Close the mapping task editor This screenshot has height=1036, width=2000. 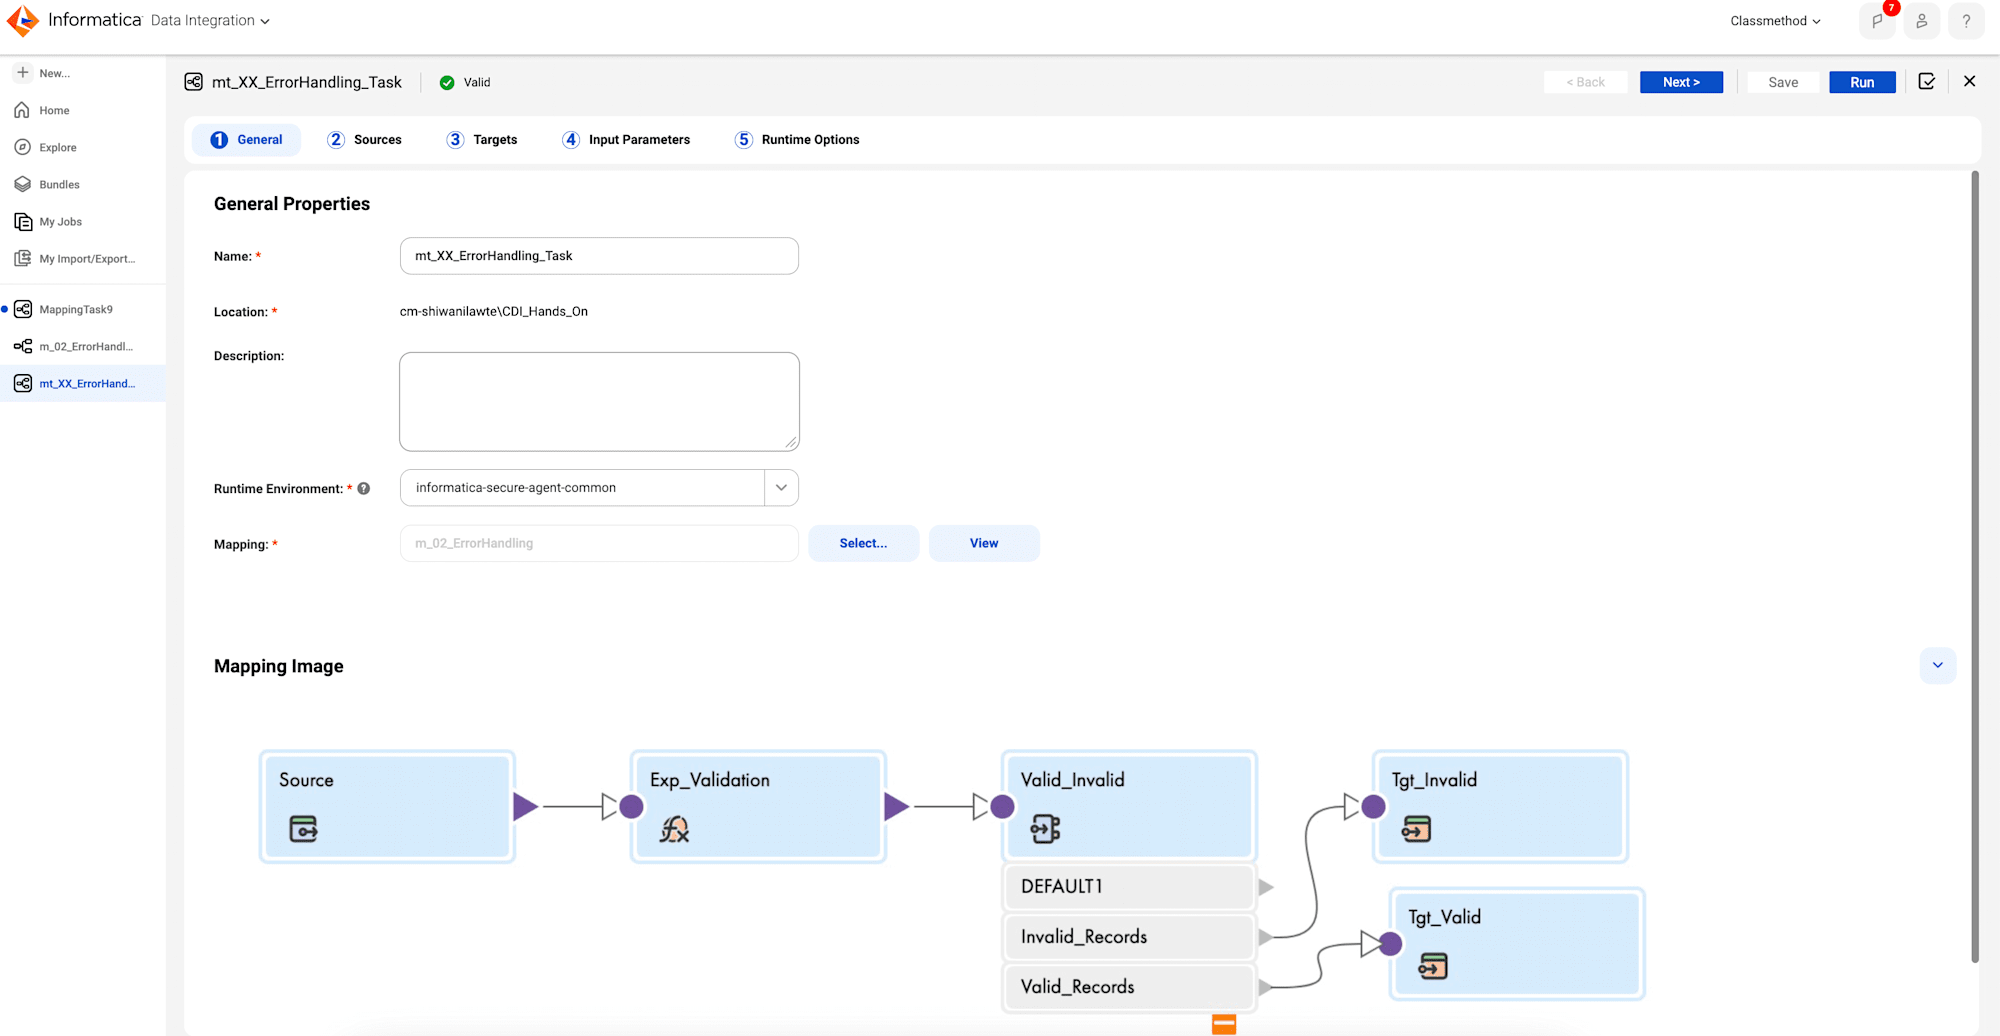(x=1970, y=81)
